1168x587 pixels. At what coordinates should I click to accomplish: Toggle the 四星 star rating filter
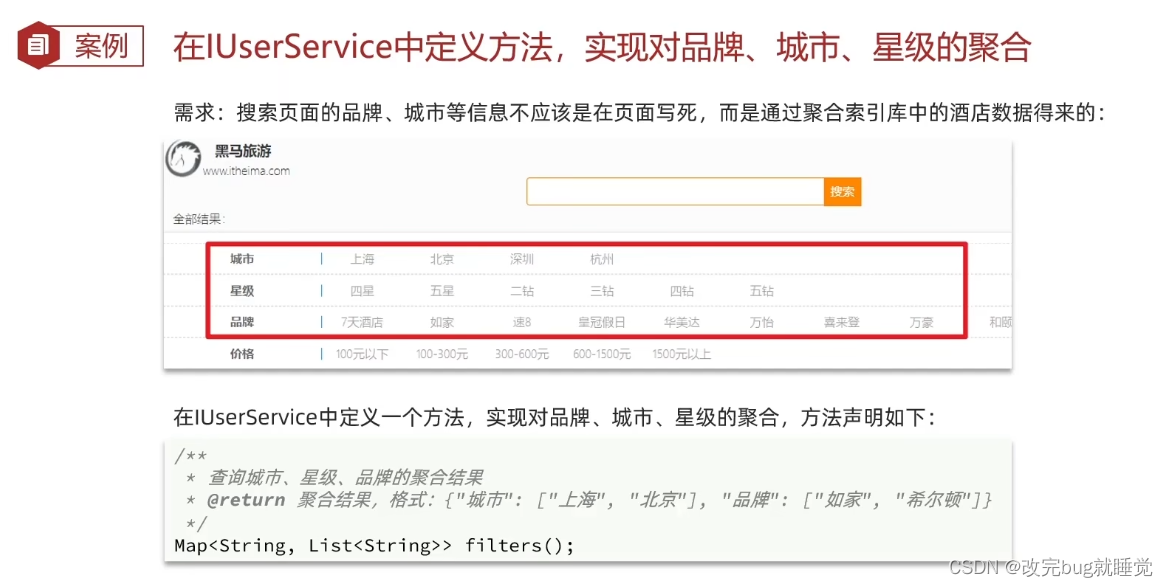[x=363, y=290]
